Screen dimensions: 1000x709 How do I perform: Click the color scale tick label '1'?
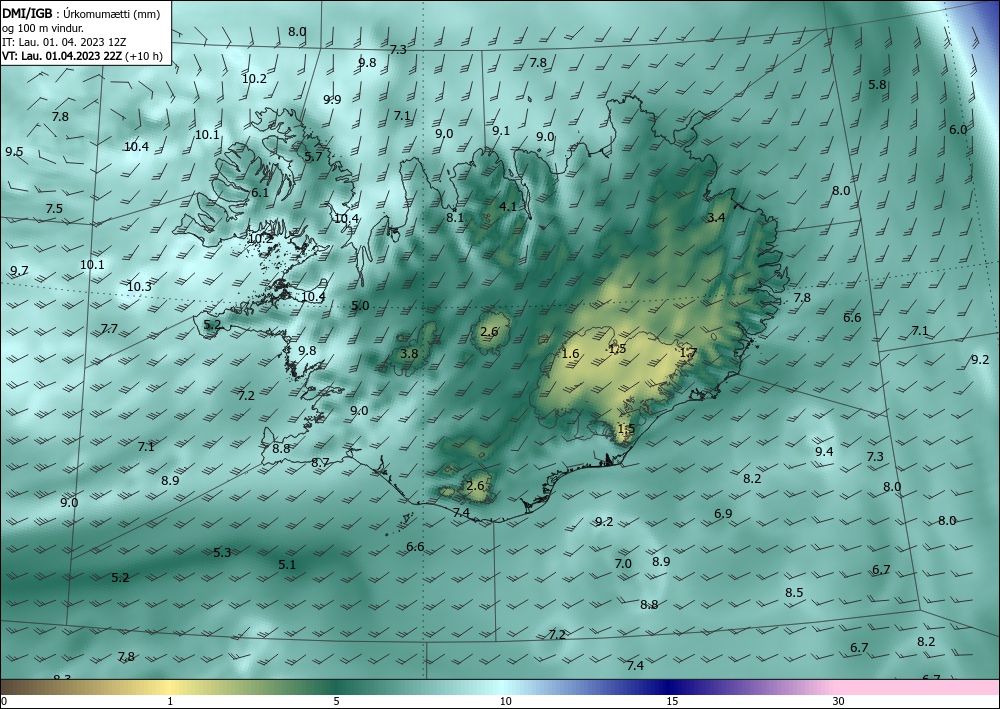point(170,701)
